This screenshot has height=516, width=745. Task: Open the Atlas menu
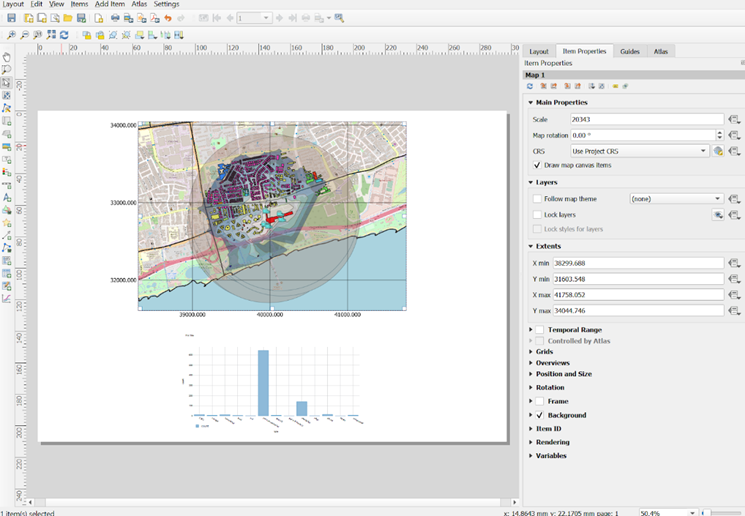pyautogui.click(x=139, y=4)
